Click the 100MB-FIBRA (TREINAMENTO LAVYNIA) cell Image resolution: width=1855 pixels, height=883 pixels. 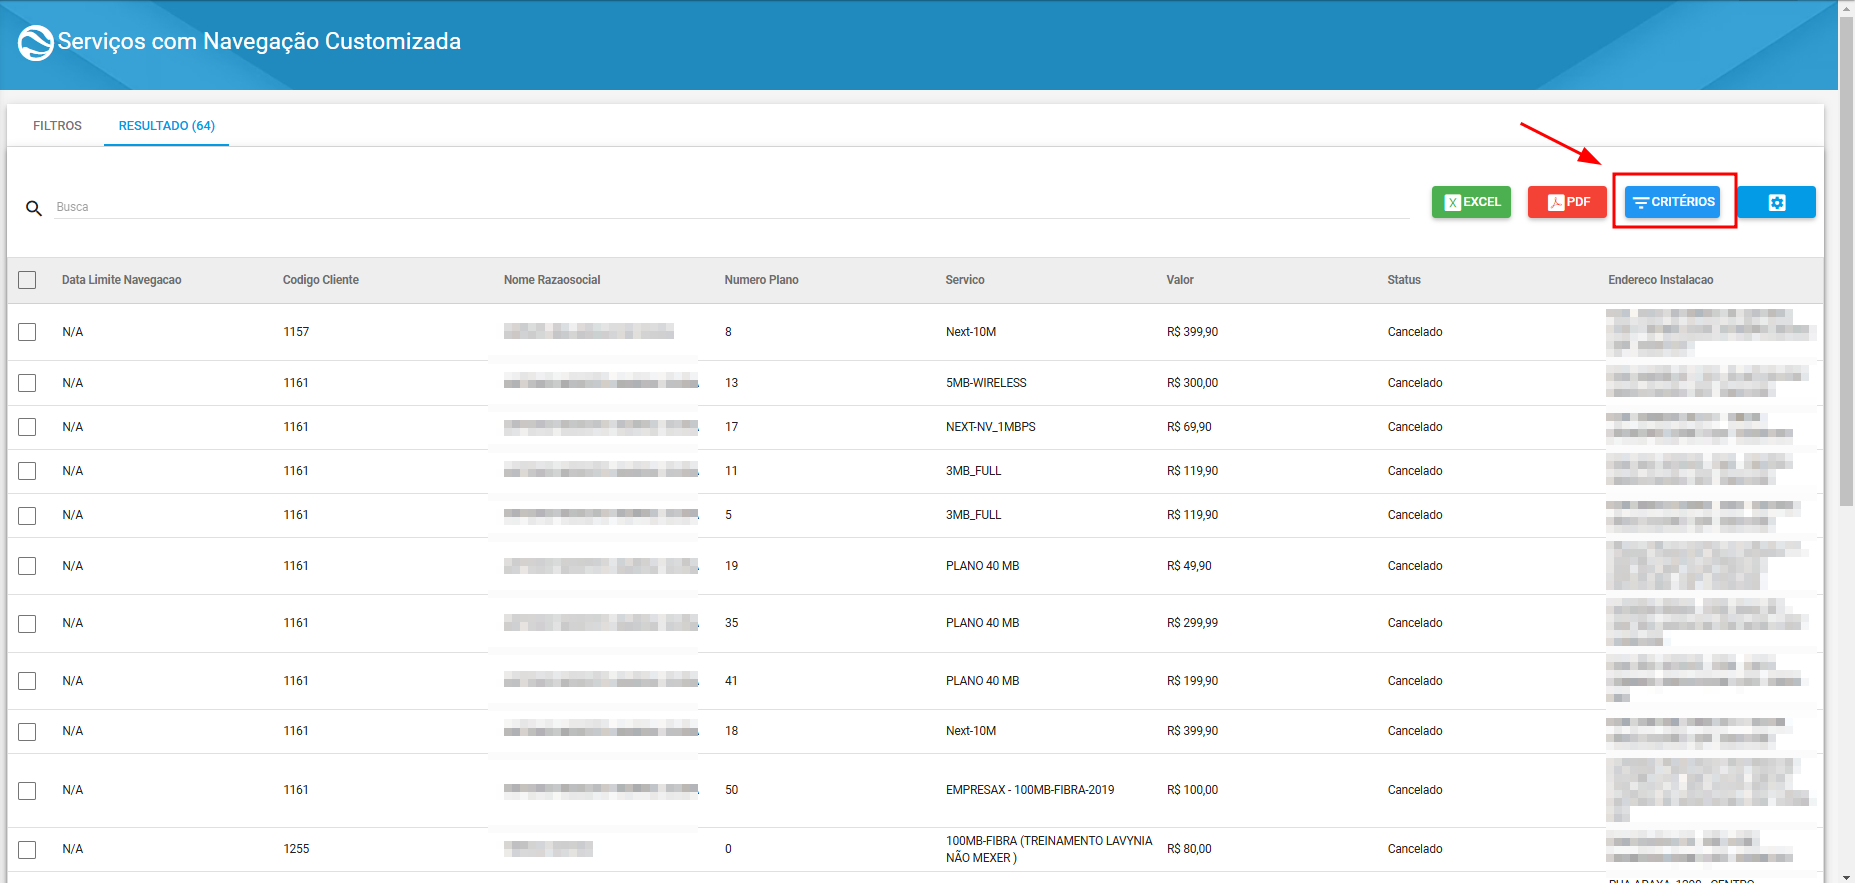pos(1049,849)
